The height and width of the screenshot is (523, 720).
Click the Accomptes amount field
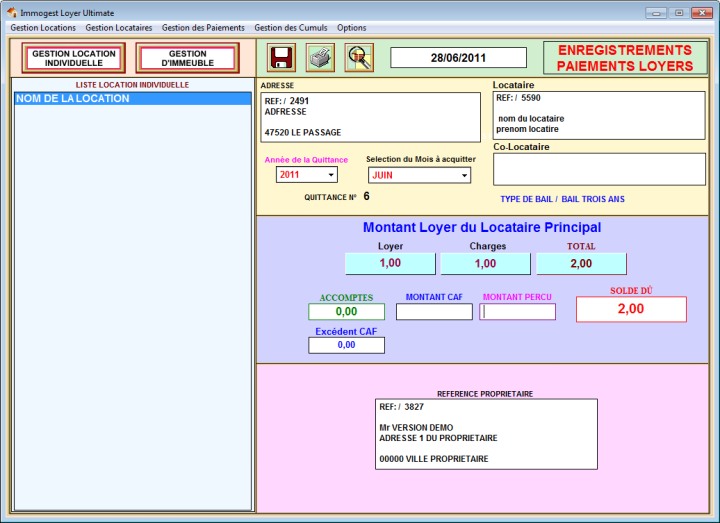(x=346, y=312)
